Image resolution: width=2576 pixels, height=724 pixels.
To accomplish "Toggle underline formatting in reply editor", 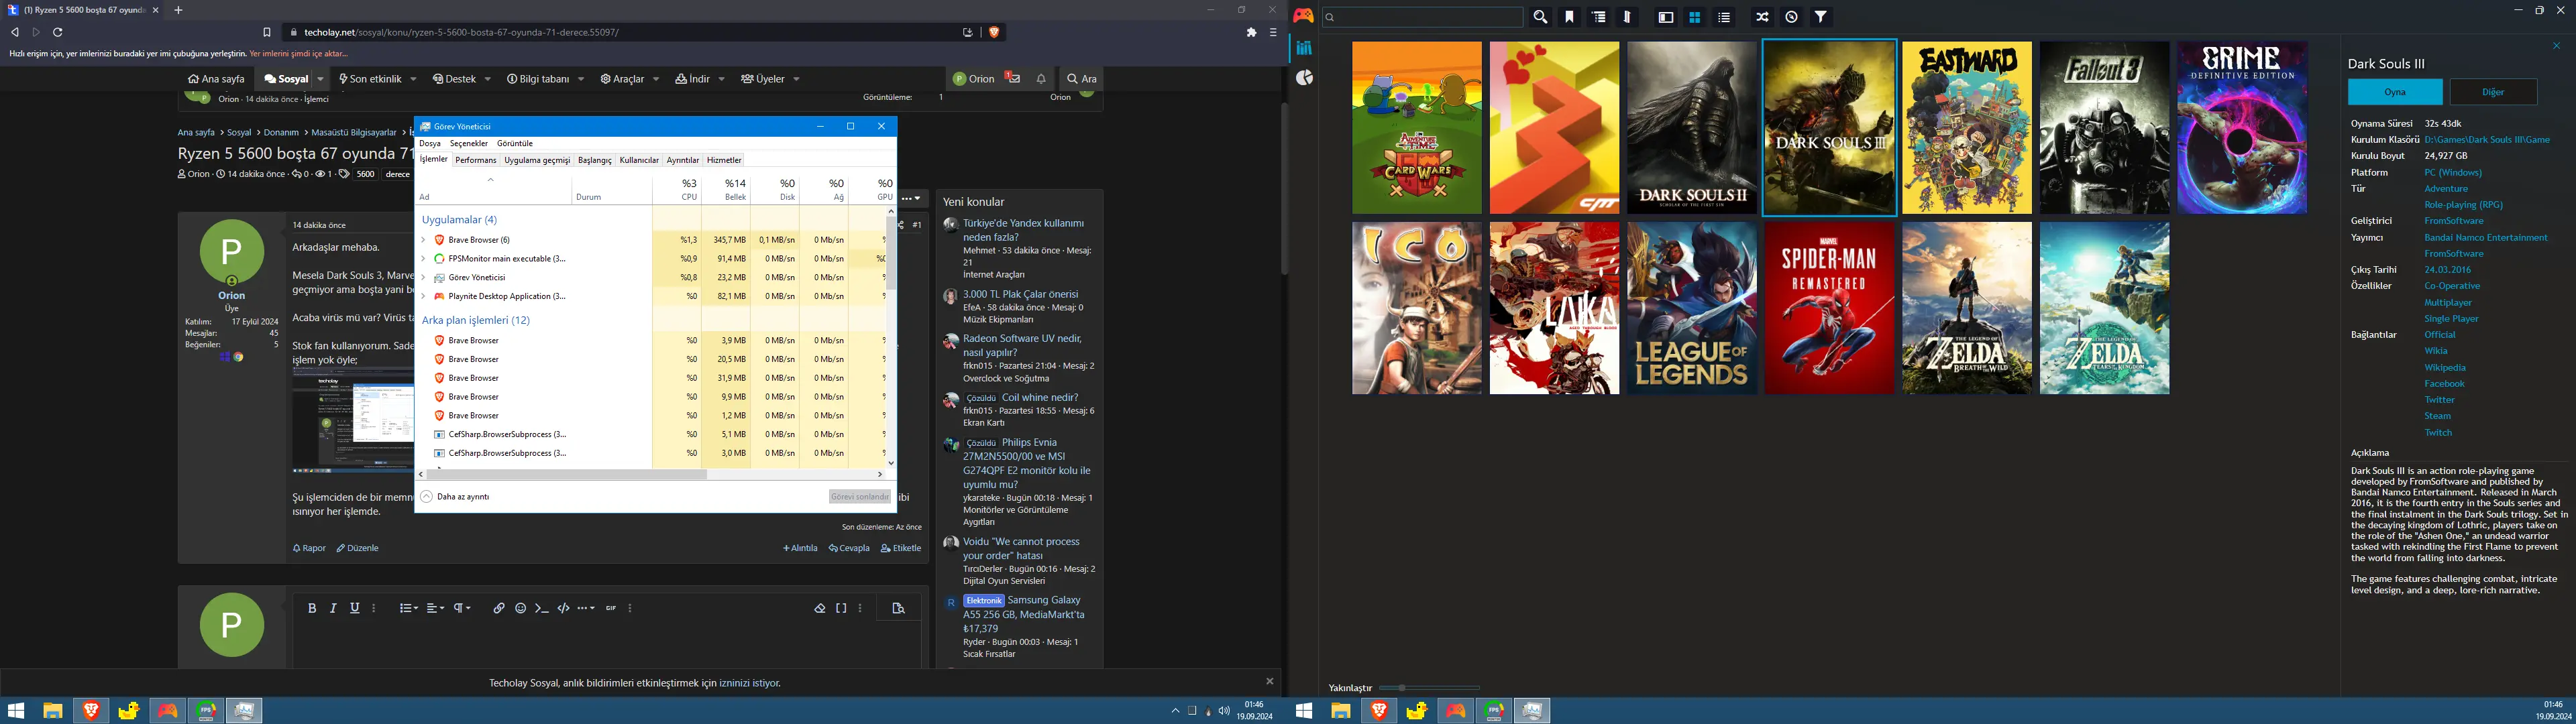I will point(354,608).
